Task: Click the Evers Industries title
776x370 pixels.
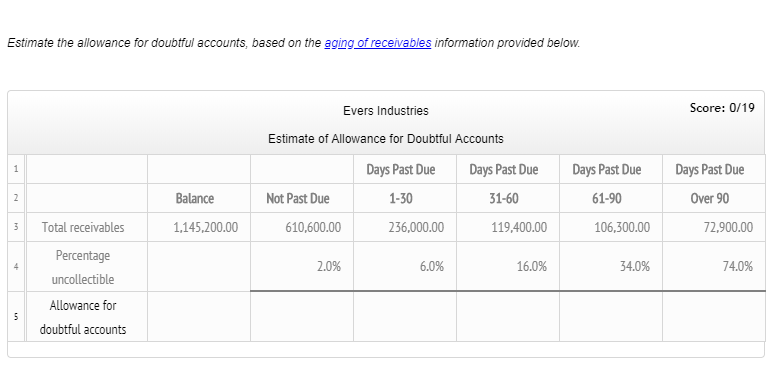Action: tap(386, 111)
